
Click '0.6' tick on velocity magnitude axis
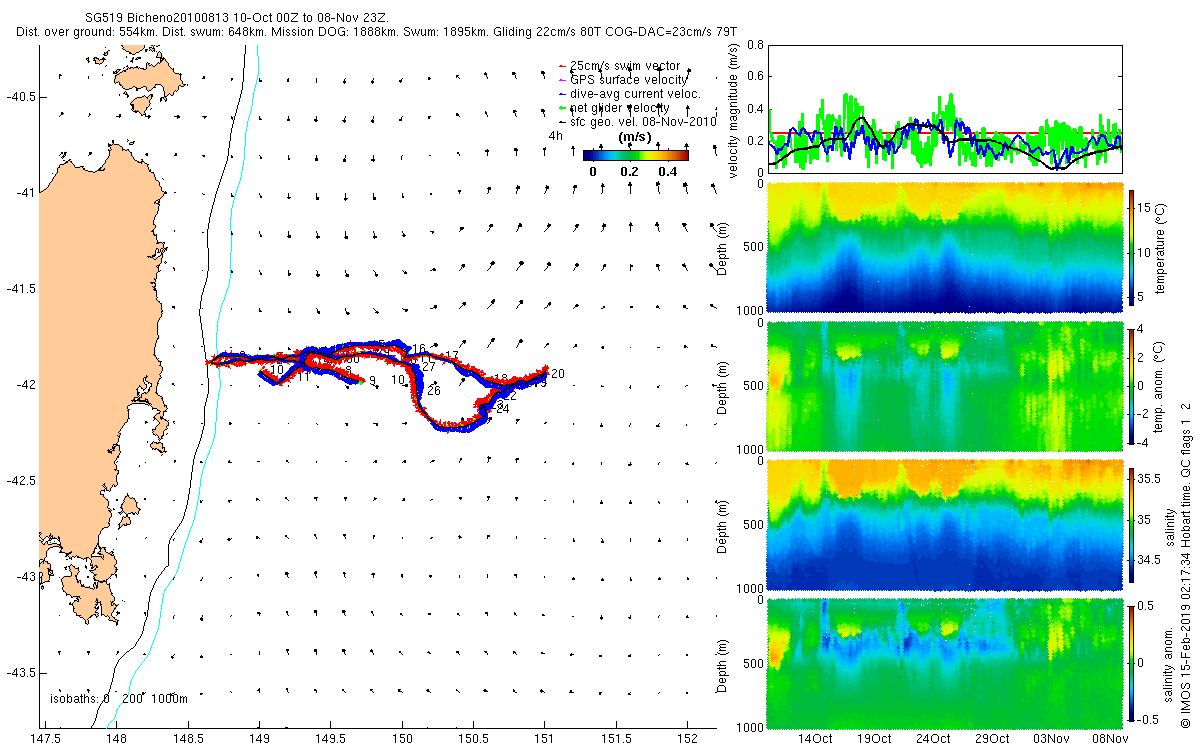[756, 76]
